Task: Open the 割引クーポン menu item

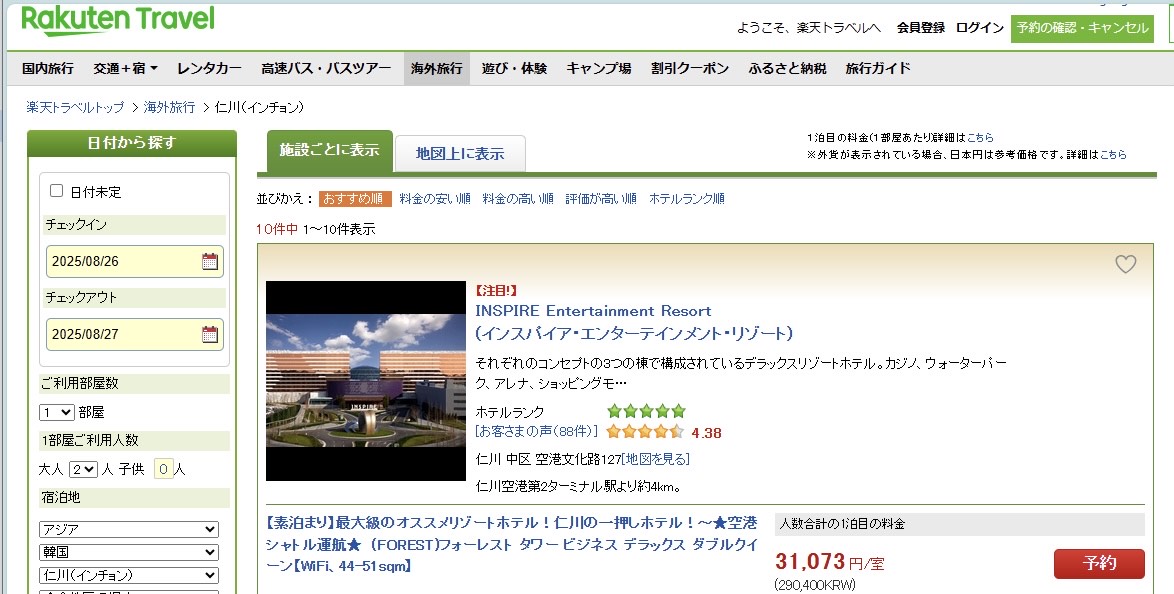Action: [x=690, y=68]
